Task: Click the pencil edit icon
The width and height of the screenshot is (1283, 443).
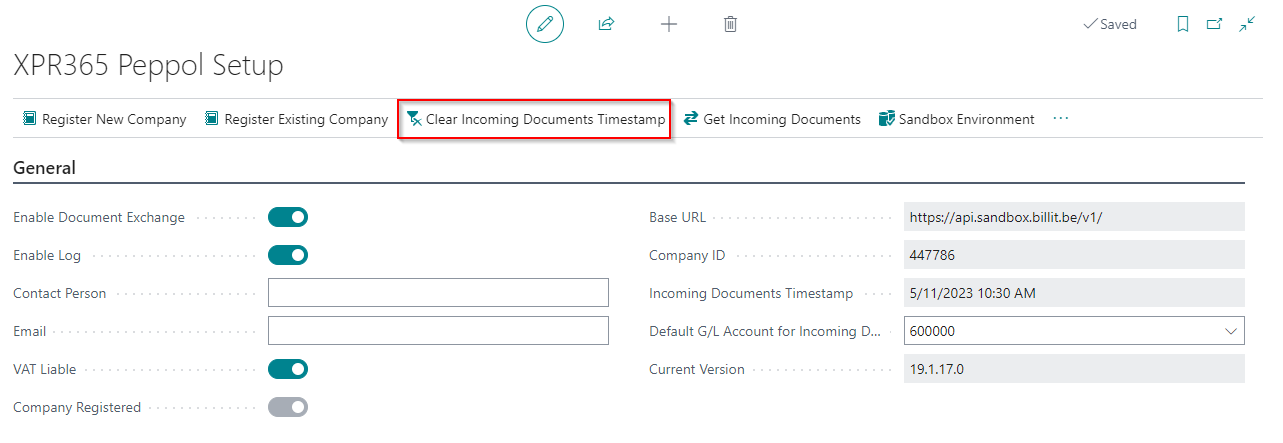Action: [545, 24]
